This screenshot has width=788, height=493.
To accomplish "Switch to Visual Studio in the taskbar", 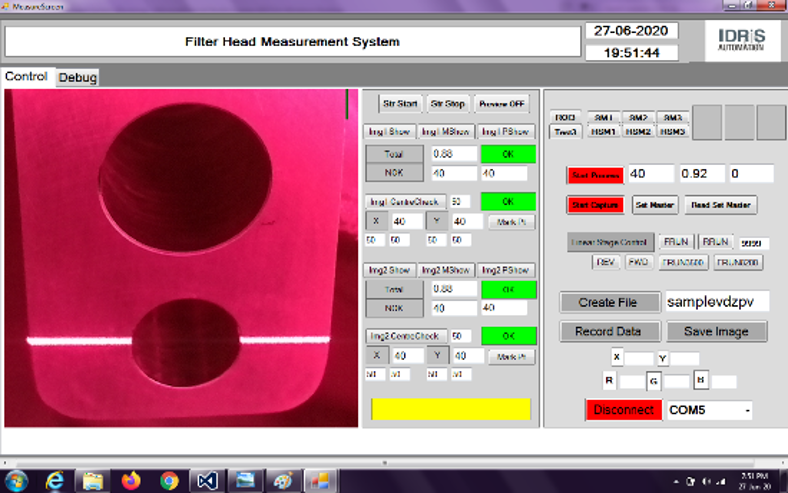I will coord(207,481).
